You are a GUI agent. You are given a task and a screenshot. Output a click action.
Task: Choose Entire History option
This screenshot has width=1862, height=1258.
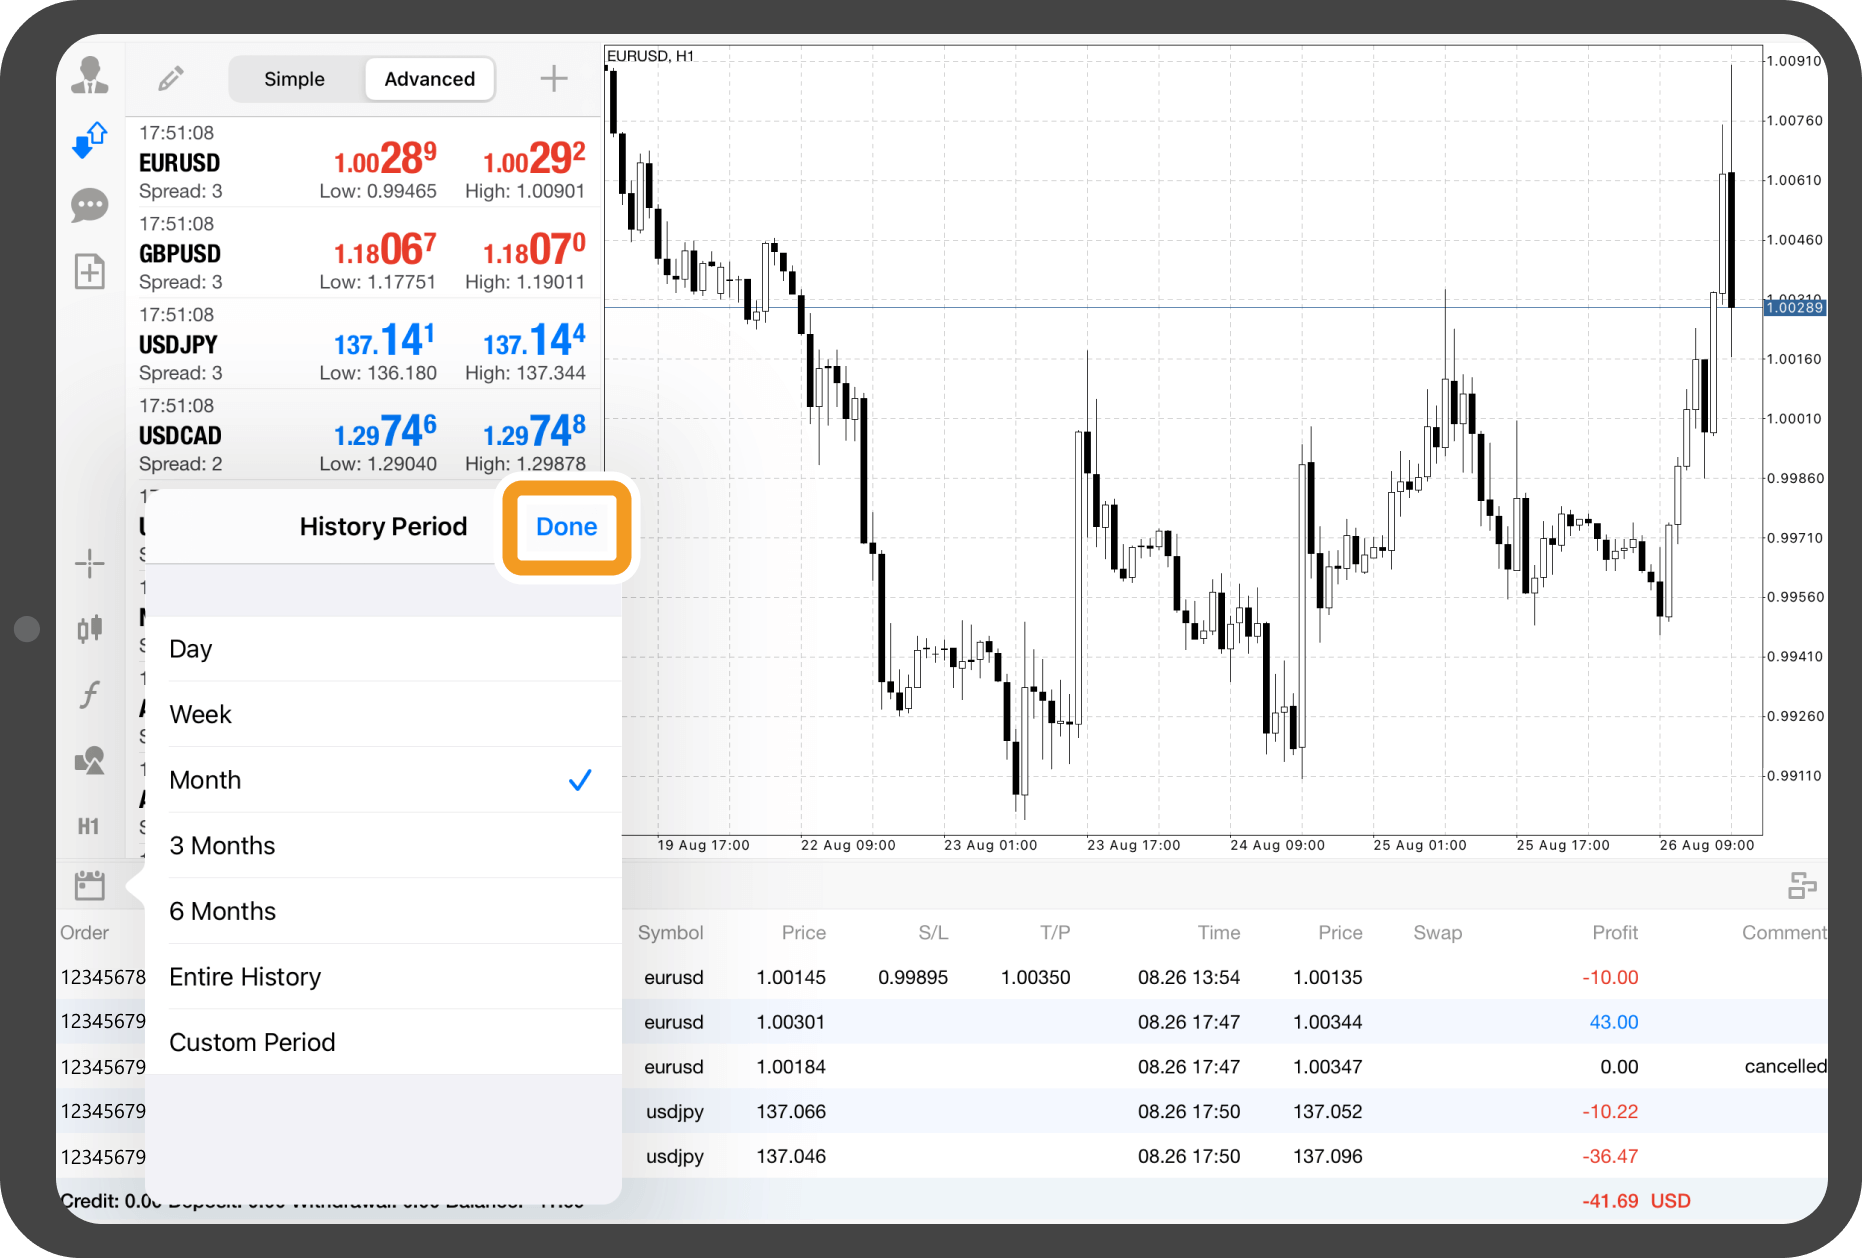pyautogui.click(x=382, y=977)
